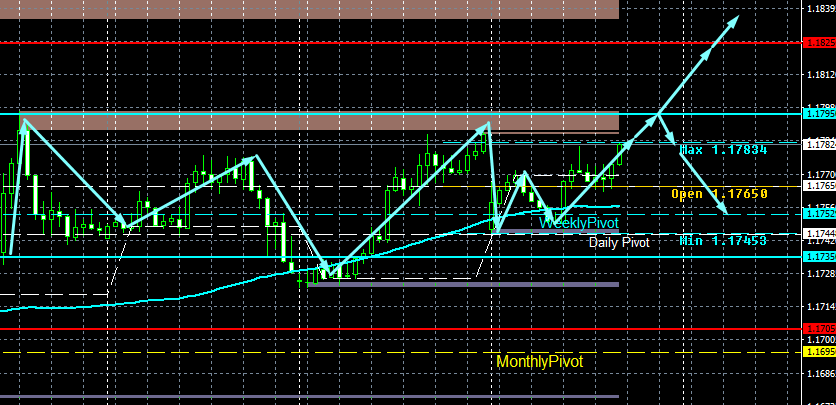The width and height of the screenshot is (836, 405).
Task: Select the purple support bar below 1.1728
Action: (x=463, y=285)
